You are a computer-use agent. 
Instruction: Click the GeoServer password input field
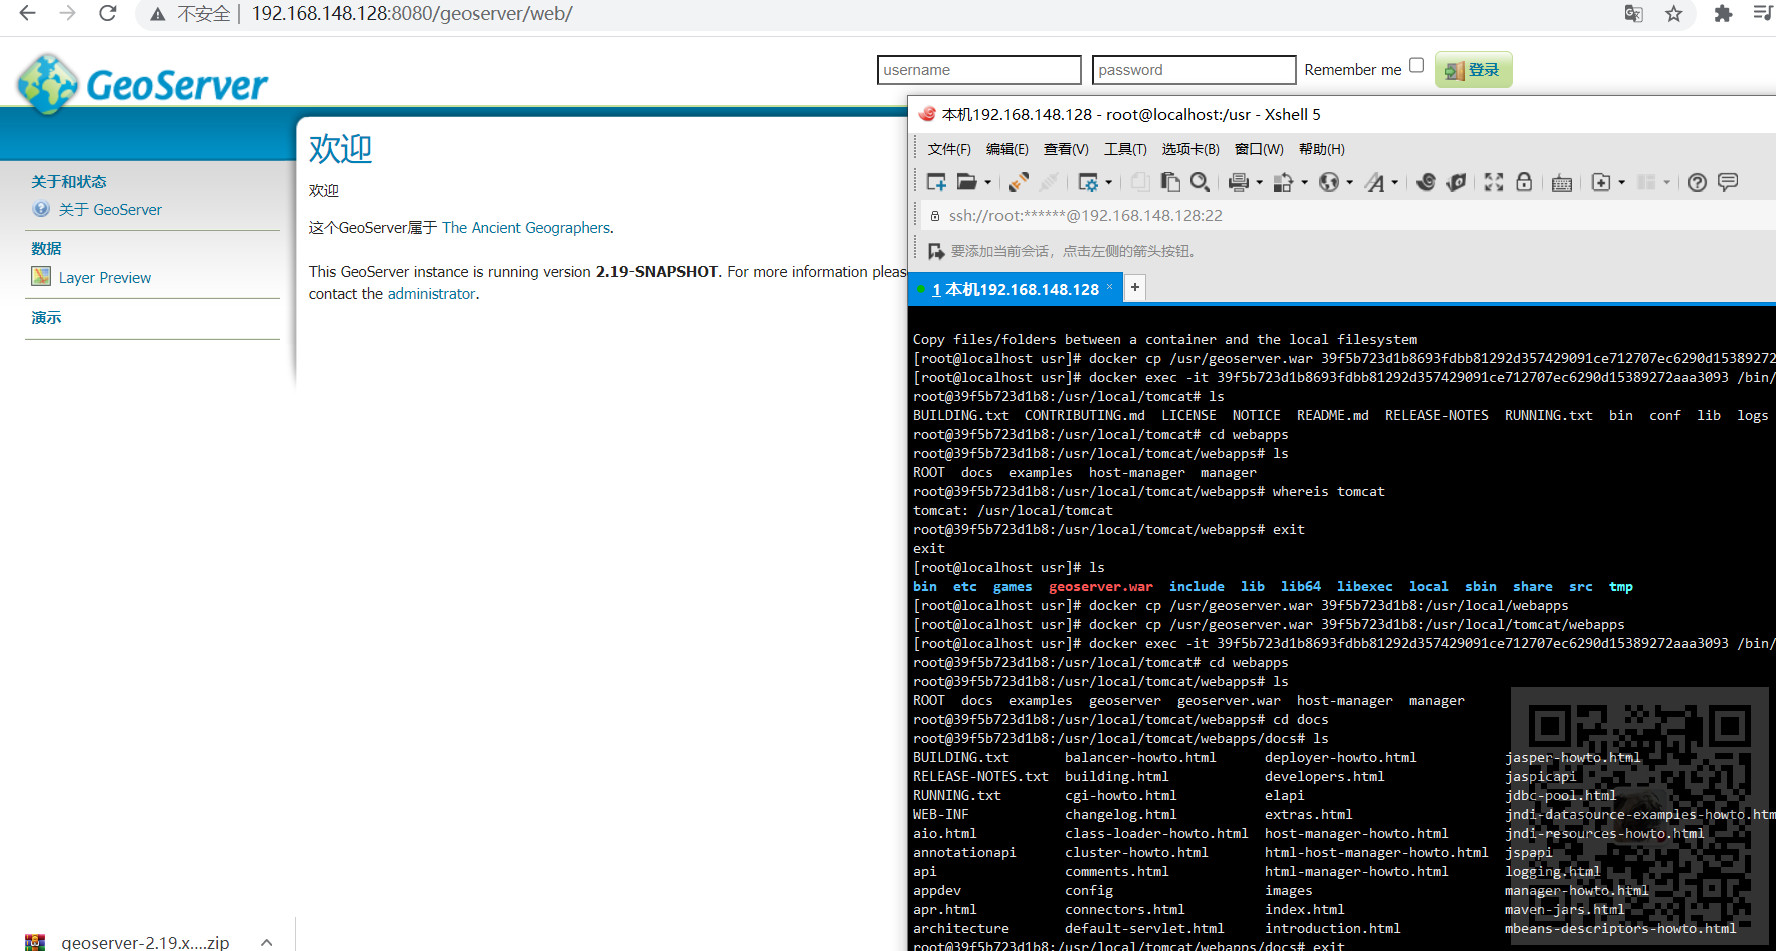pos(1194,70)
